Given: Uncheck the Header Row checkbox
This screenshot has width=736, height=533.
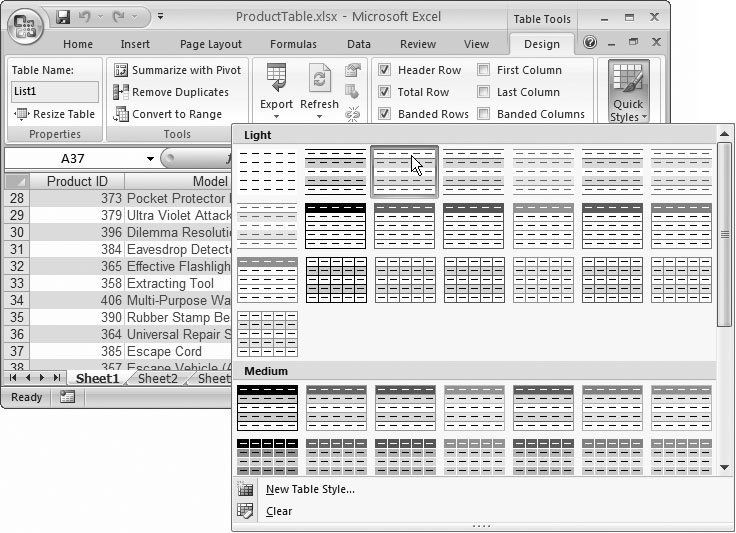Looking at the screenshot, I should [385, 70].
